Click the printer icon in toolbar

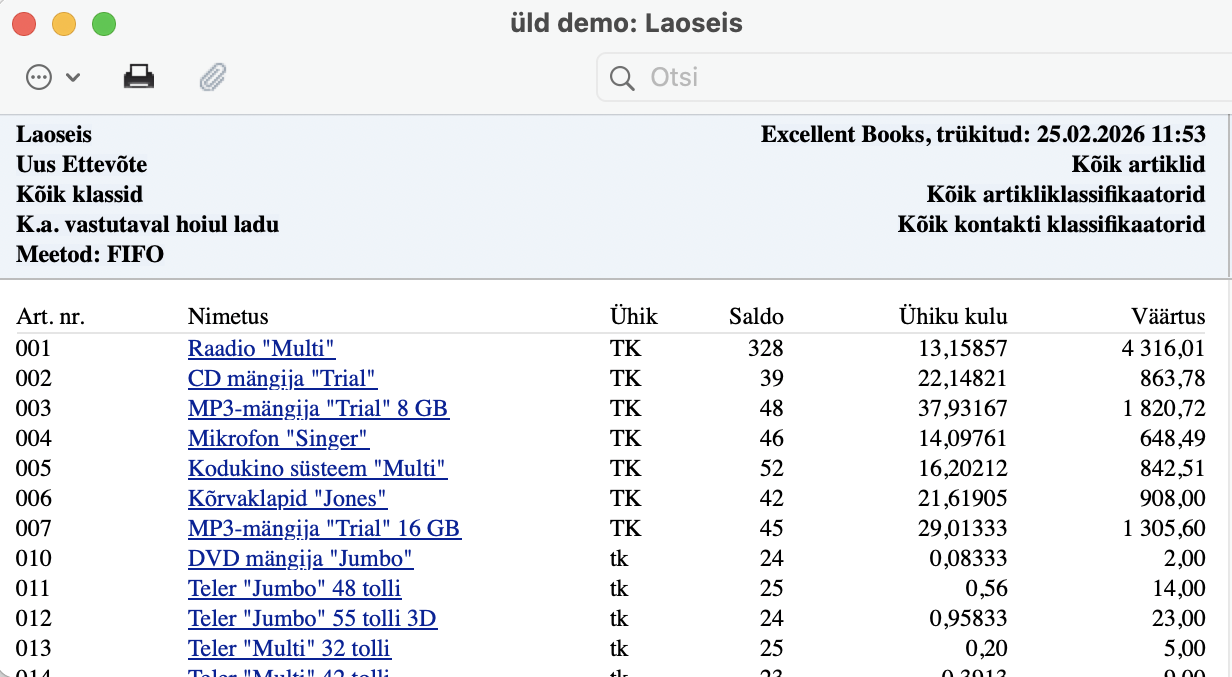tap(139, 77)
